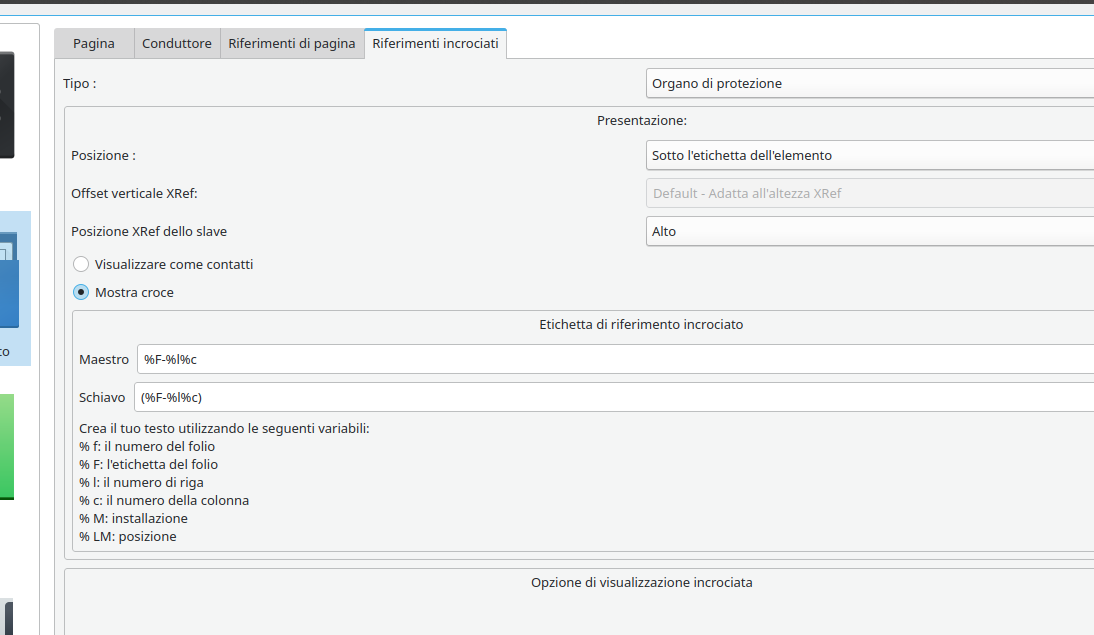Select the 'Riferimenti incrociati' tab
Screen dimensions: 1094x635
[x=435, y=44]
